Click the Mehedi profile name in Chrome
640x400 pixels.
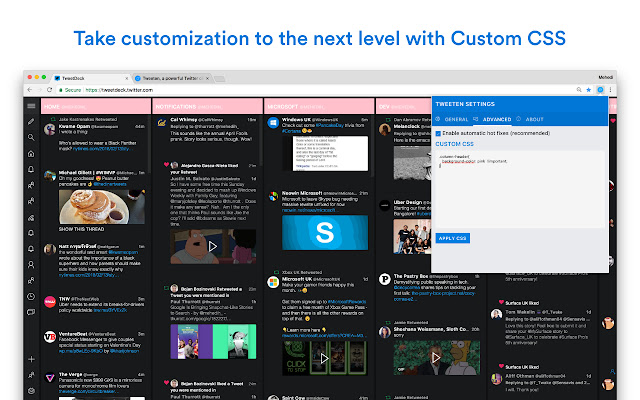(605, 77)
